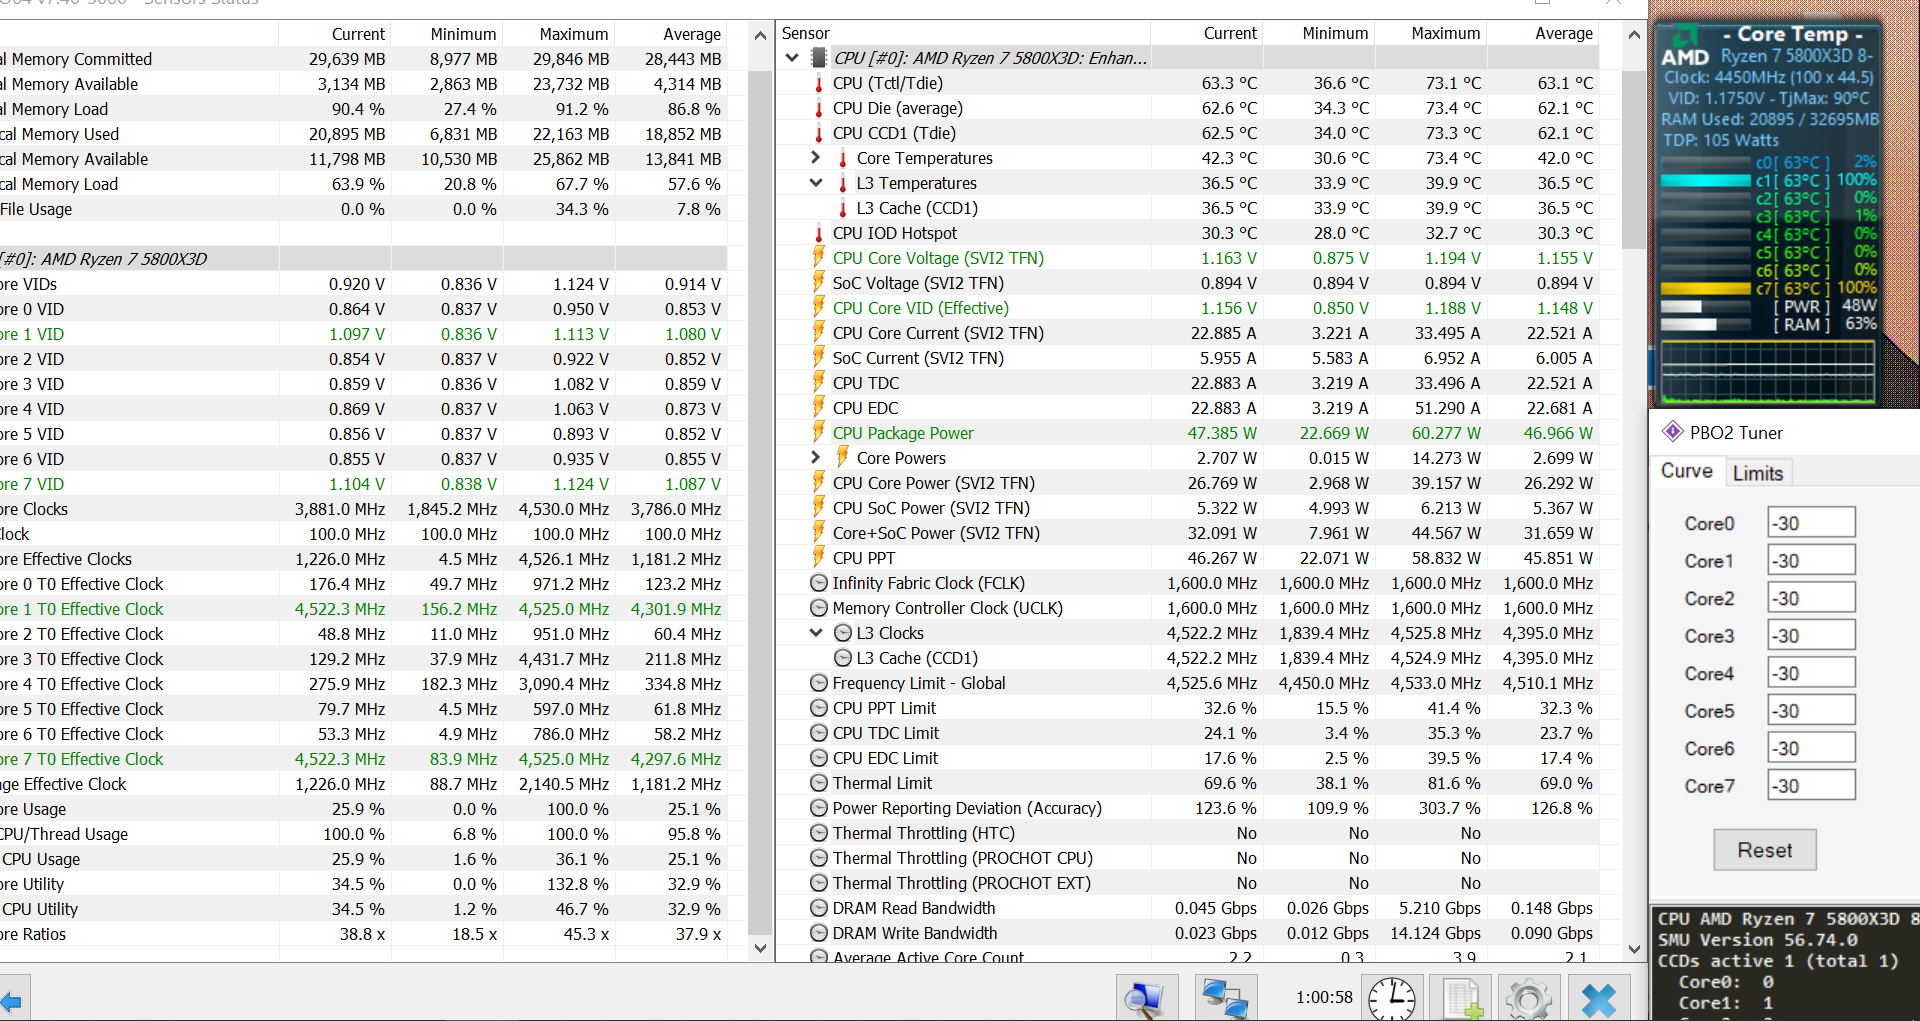1920x1021 pixels.
Task: Click circle icon of CPU PPT Limit
Action: (x=819, y=708)
